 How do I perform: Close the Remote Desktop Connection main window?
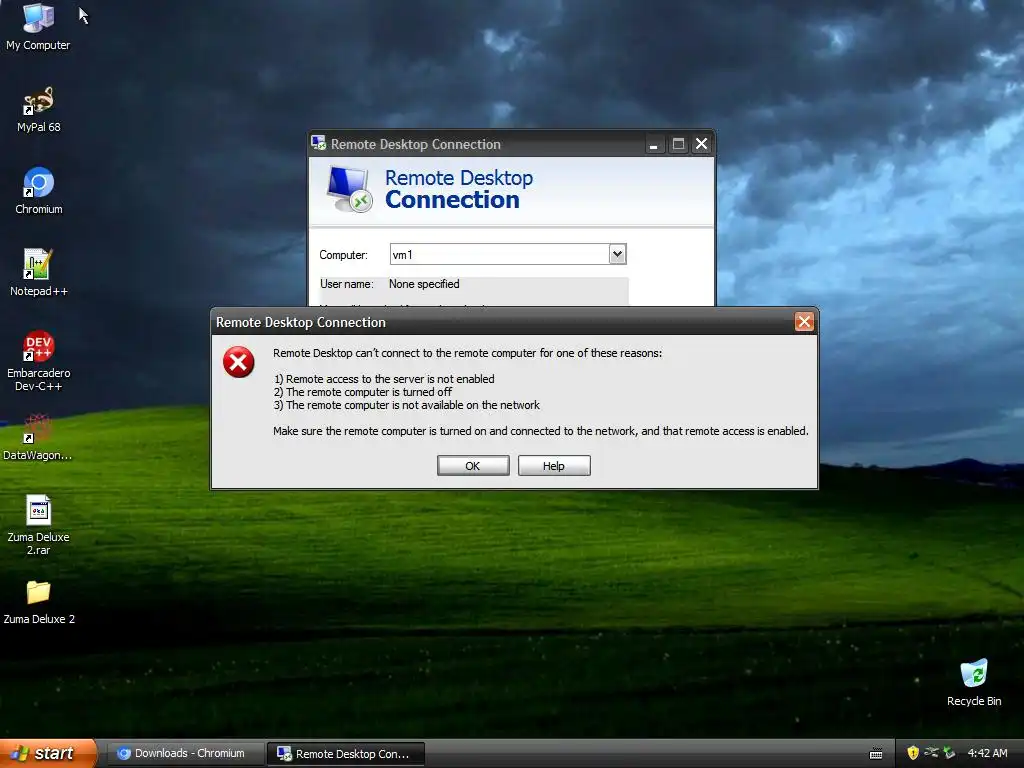click(x=701, y=144)
